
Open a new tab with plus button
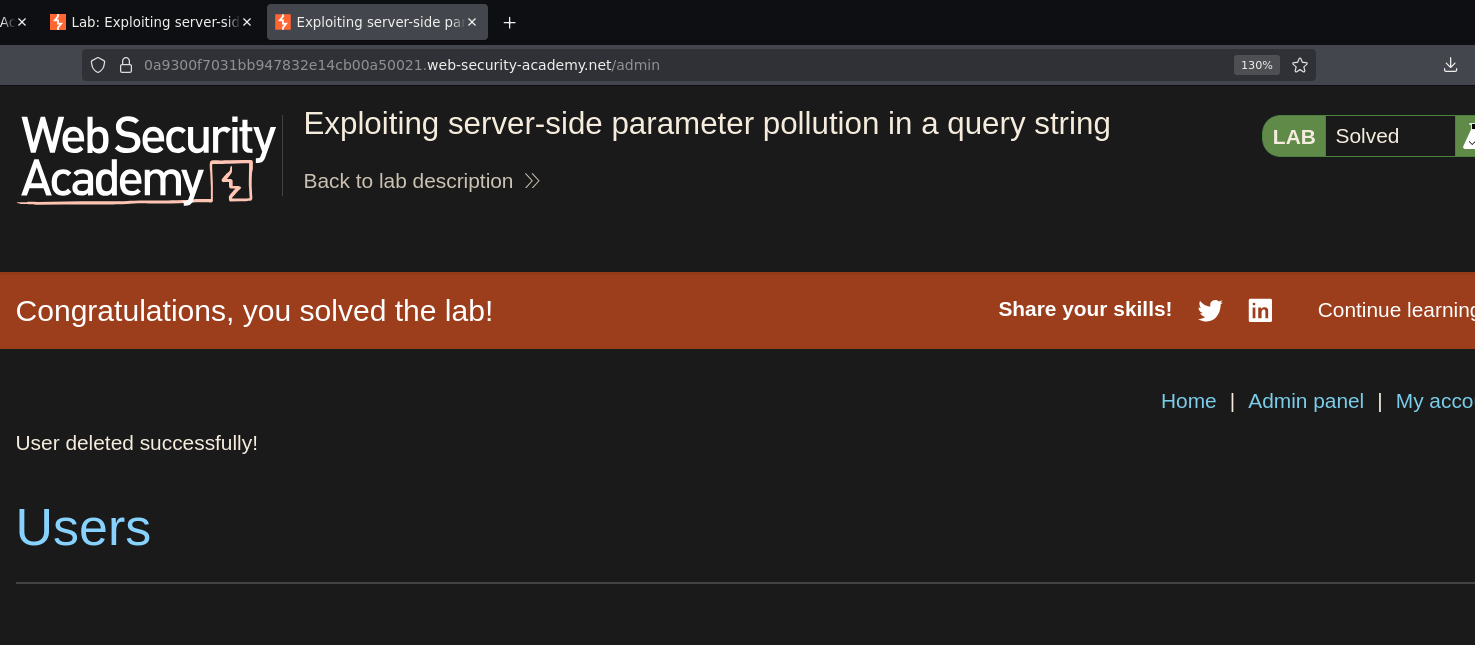click(x=509, y=22)
